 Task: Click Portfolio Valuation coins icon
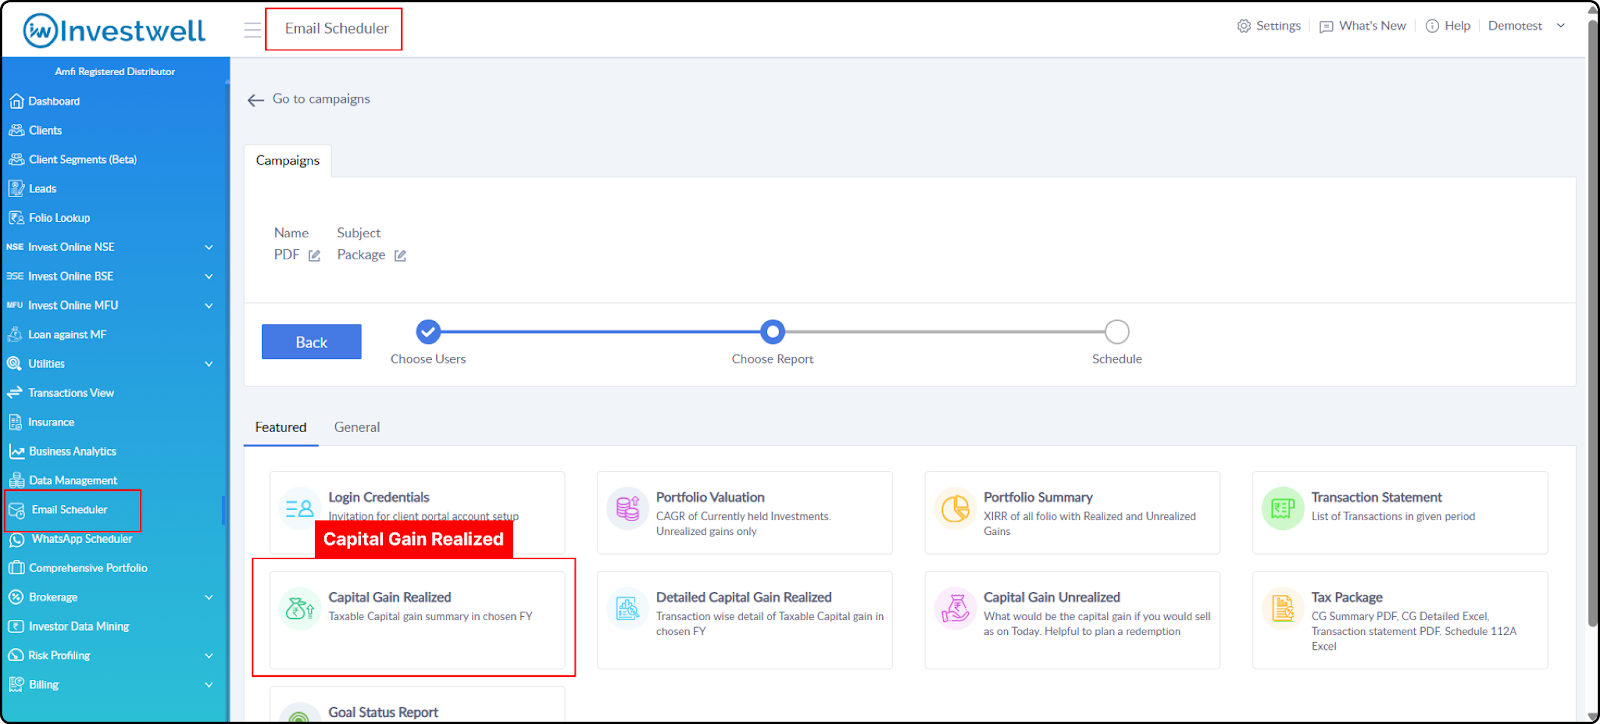pos(627,508)
